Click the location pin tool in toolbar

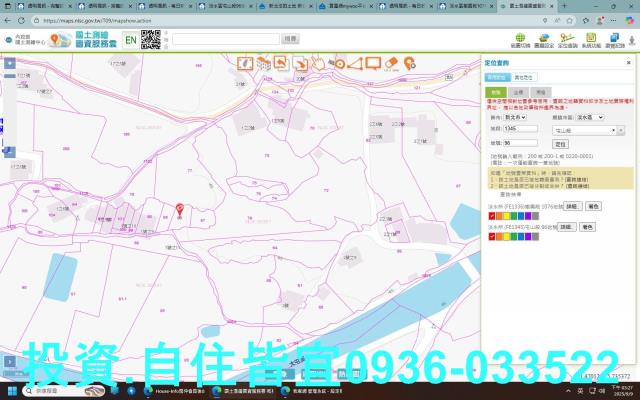(x=410, y=63)
